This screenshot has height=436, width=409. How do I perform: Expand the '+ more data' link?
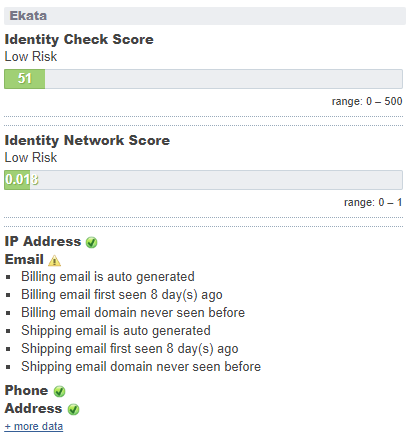click(34, 426)
